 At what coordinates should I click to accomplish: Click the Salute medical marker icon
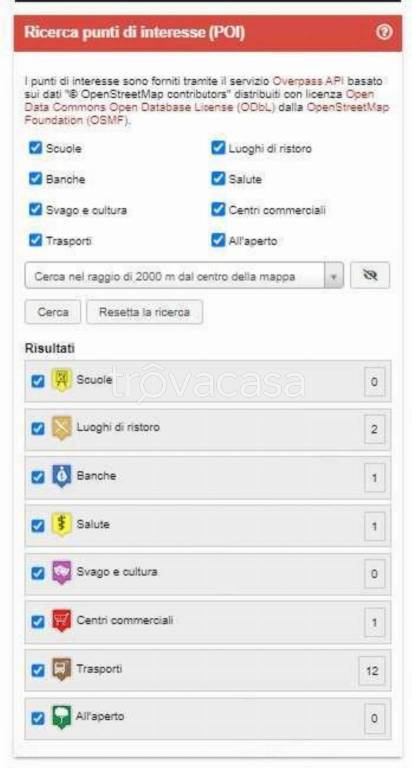pos(62,525)
